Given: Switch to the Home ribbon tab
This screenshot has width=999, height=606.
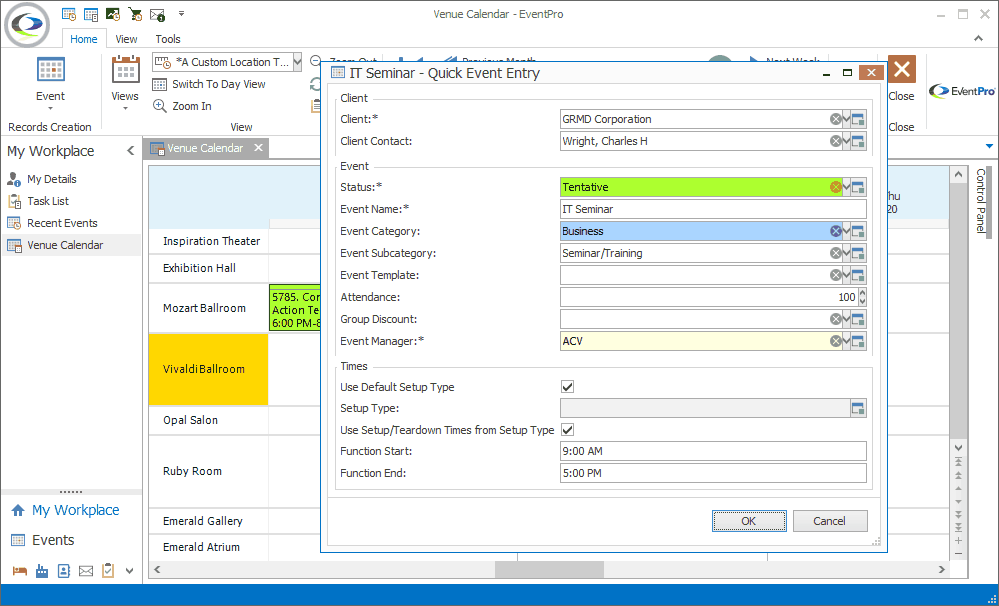Looking at the screenshot, I should [x=83, y=39].
